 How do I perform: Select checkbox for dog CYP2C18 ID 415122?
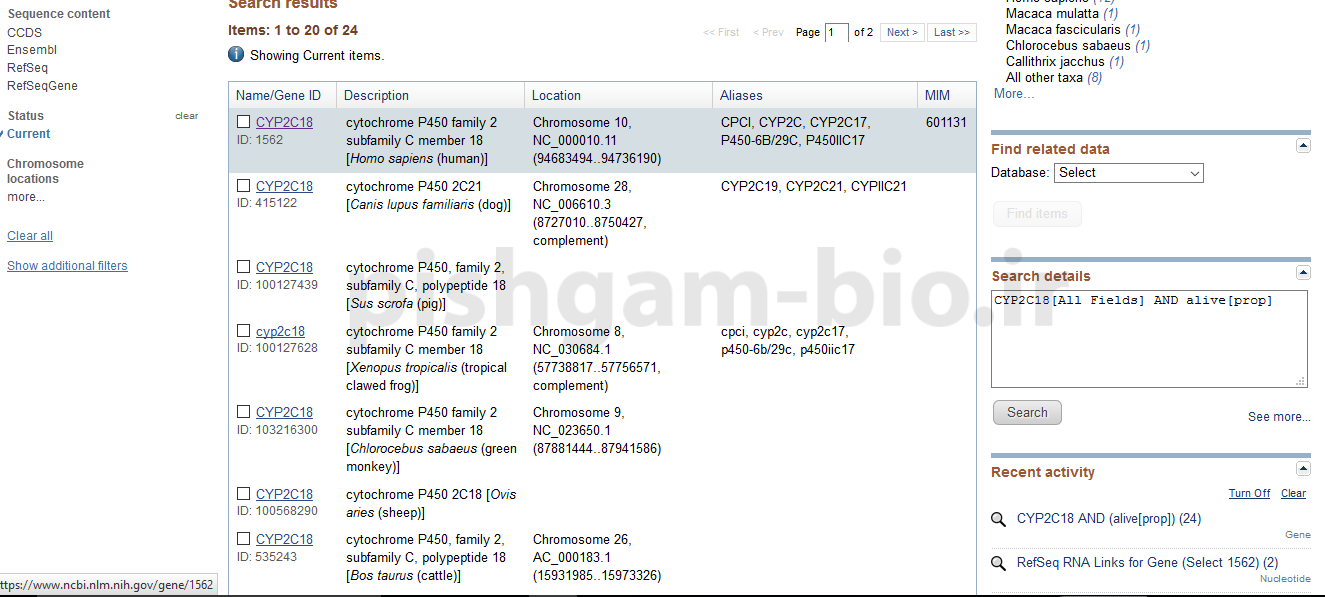(x=244, y=186)
